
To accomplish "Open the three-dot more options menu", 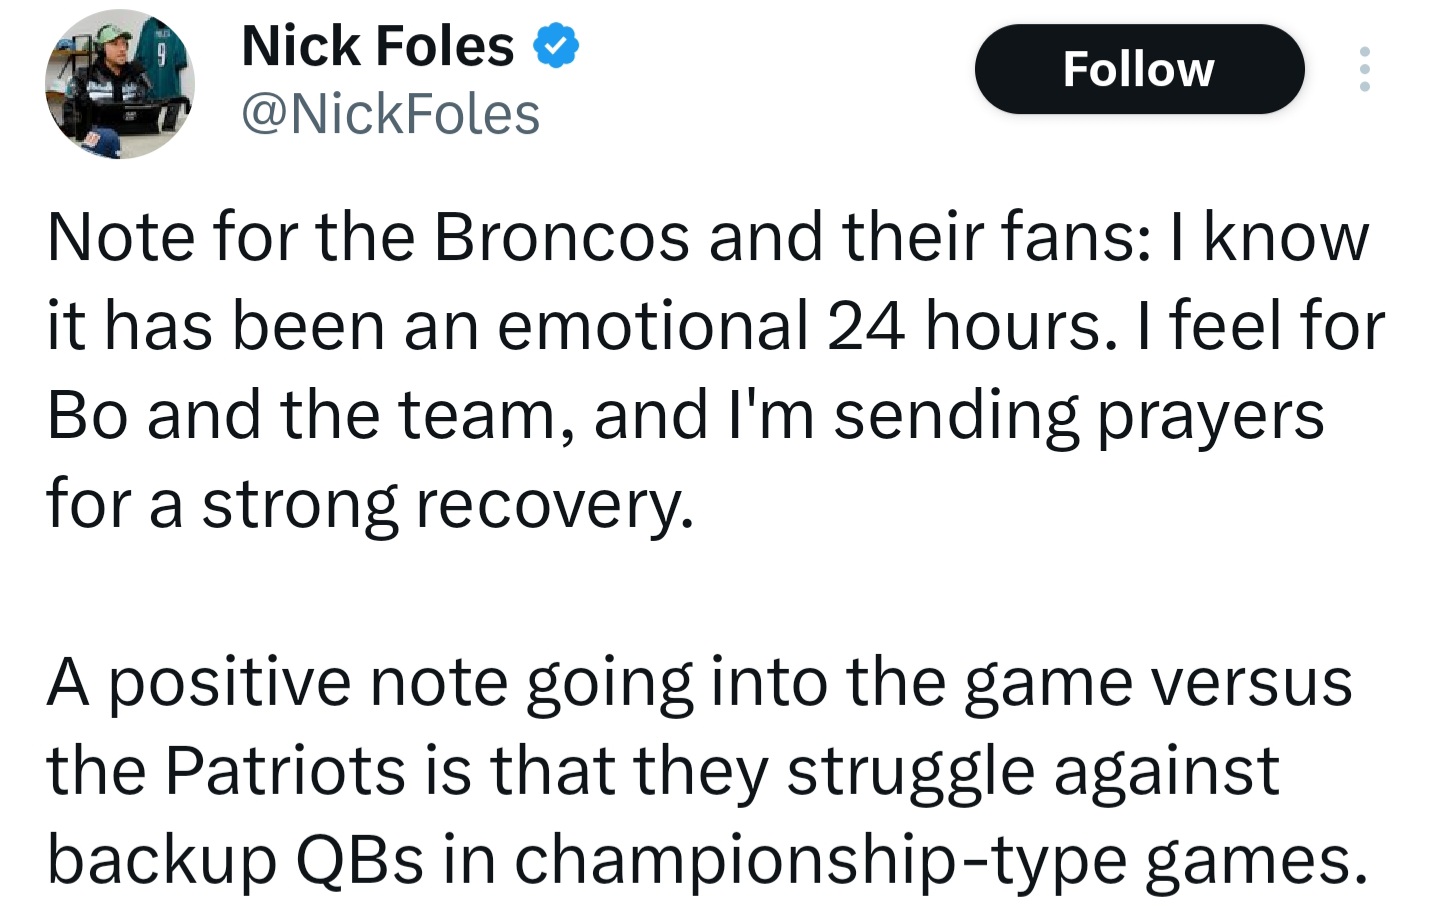I will 1364,69.
